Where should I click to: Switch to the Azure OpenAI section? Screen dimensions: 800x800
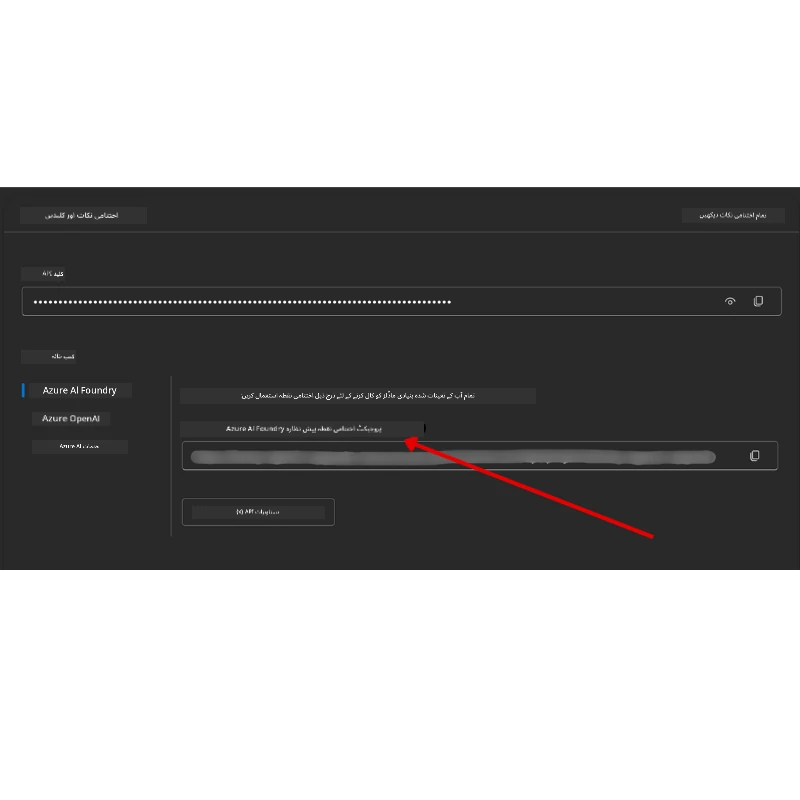(x=70, y=418)
